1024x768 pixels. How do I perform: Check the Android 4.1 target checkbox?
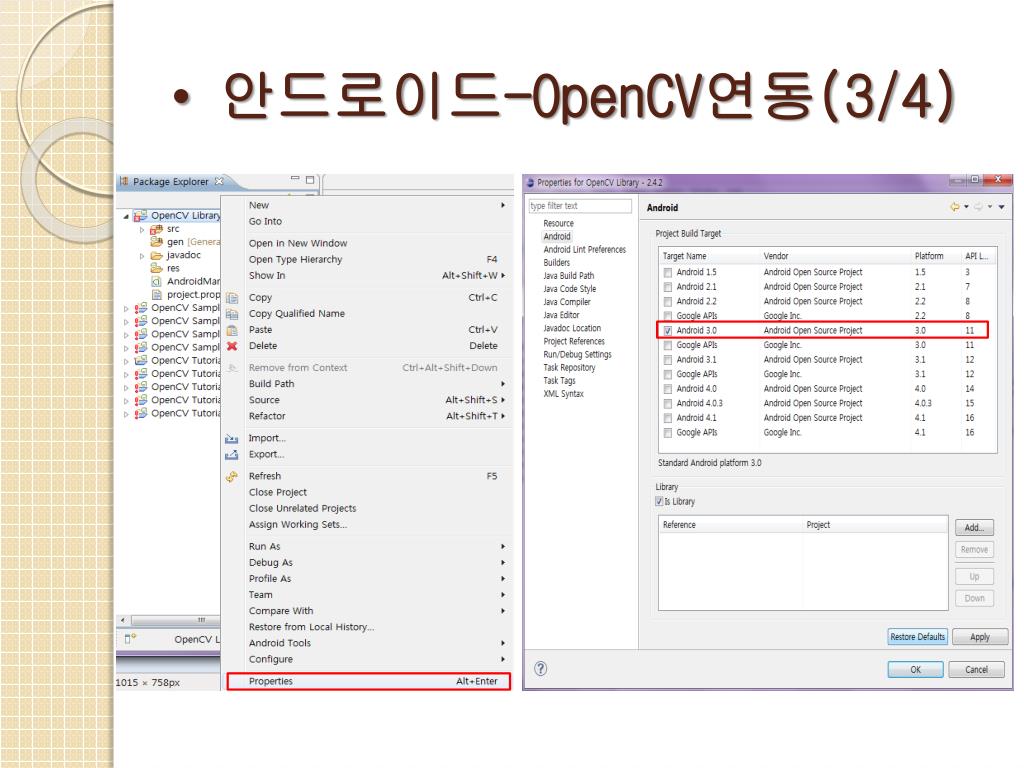click(667, 418)
